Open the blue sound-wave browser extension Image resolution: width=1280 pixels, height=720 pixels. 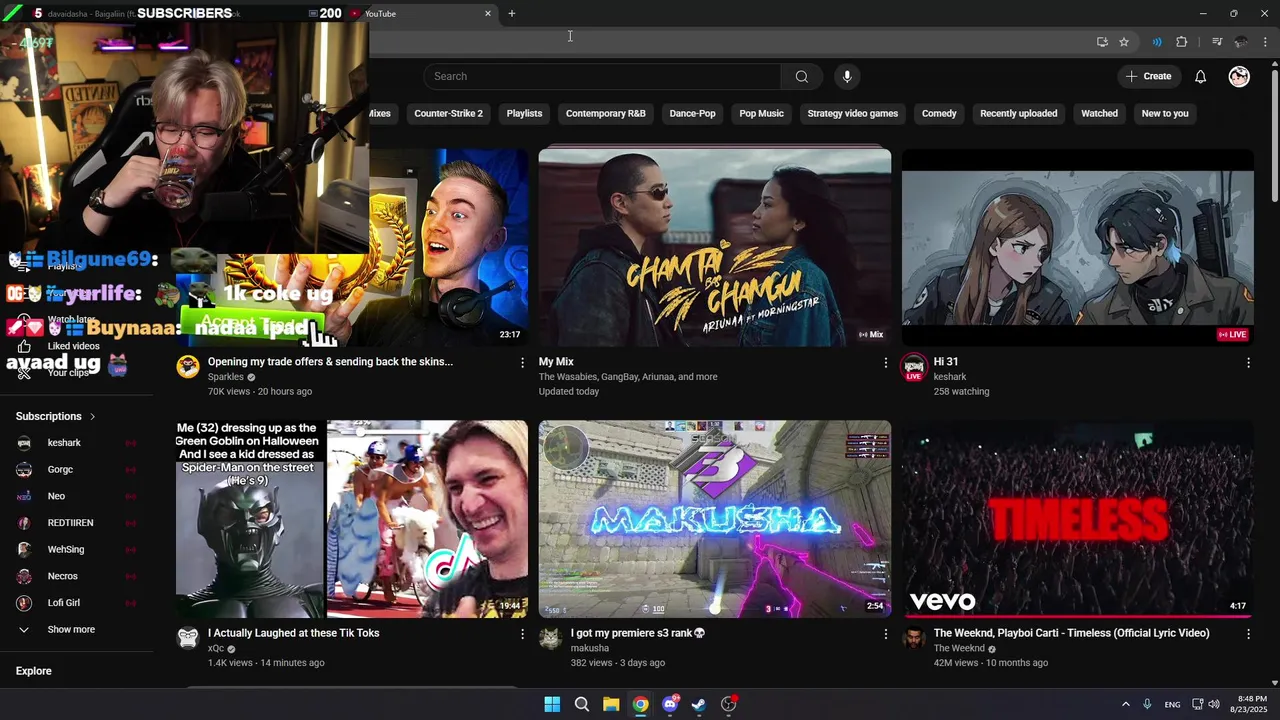pos(1157,42)
